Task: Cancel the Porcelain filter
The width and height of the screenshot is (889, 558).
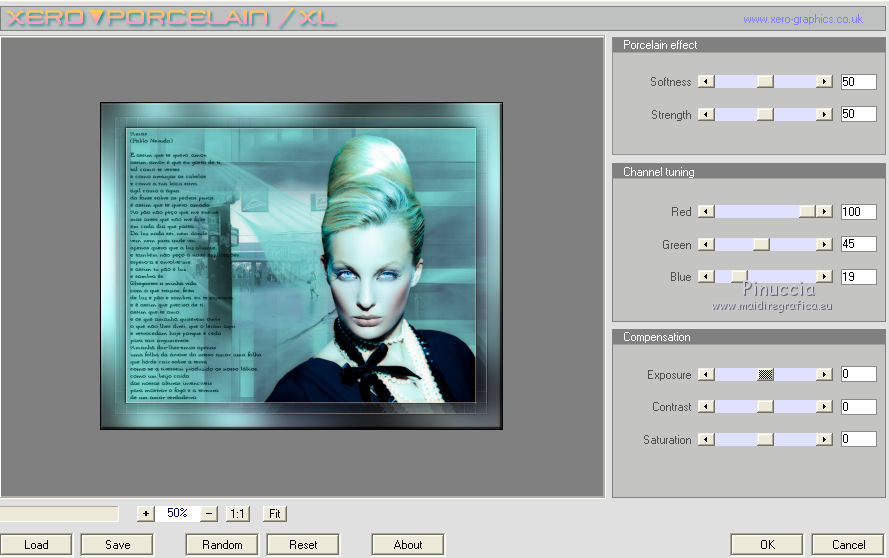Action: click(848, 545)
